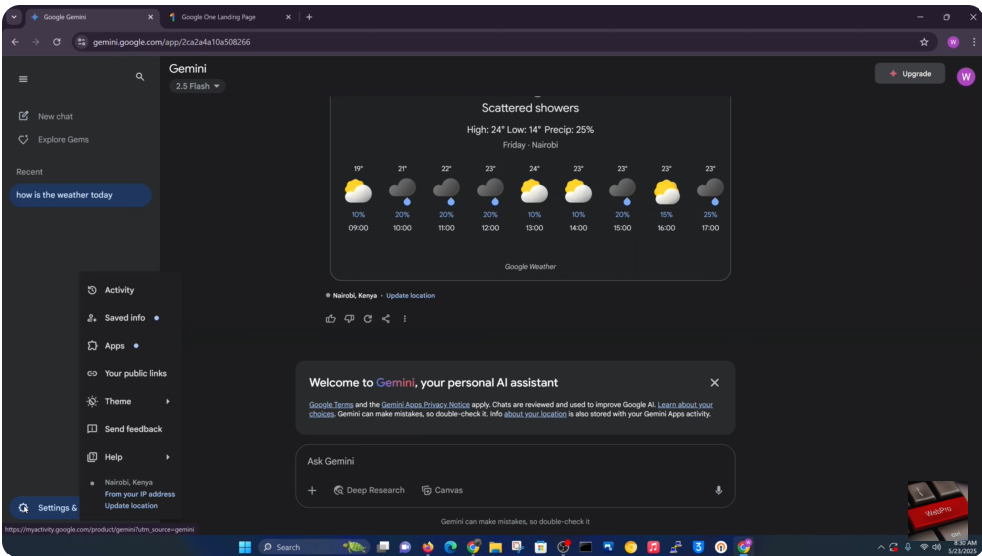This screenshot has width=982, height=556.
Task: Click the sidebar search icon
Action: pos(140,76)
